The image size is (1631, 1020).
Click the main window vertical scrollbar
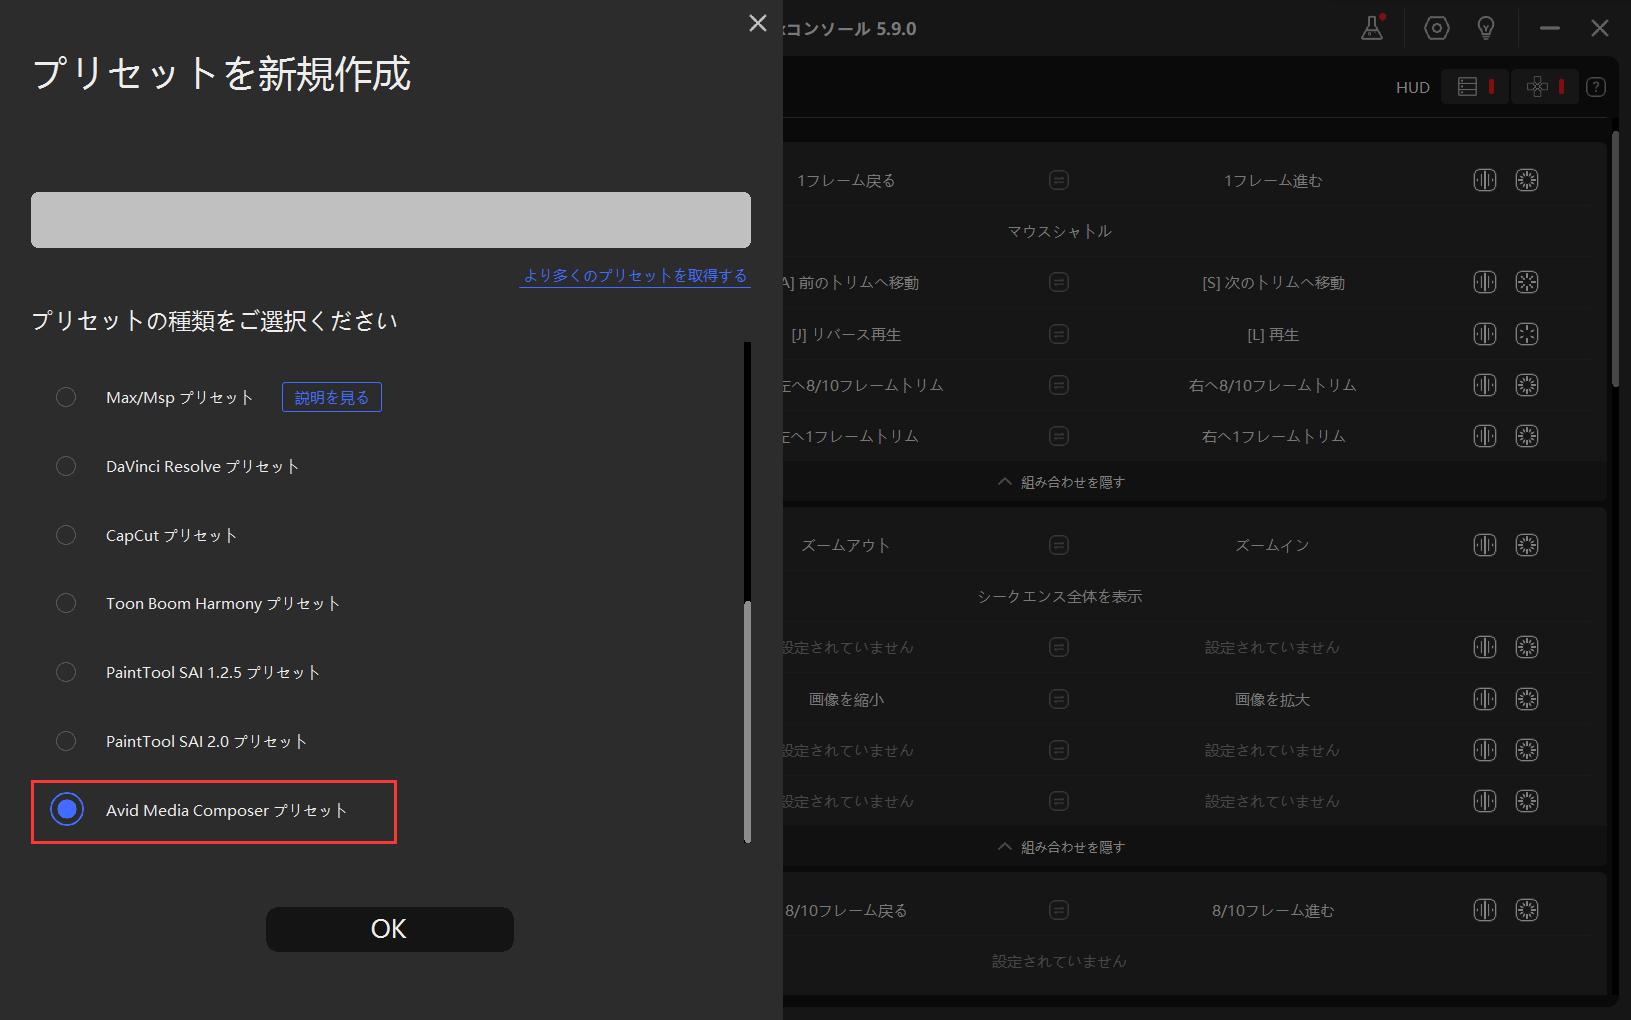[1614, 260]
